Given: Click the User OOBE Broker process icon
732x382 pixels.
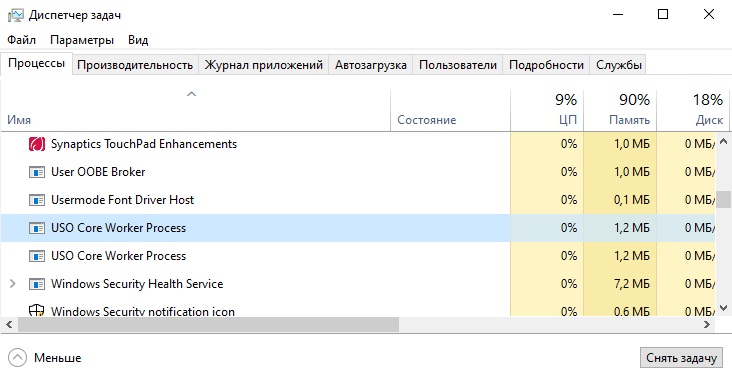Looking at the screenshot, I should tap(37, 172).
